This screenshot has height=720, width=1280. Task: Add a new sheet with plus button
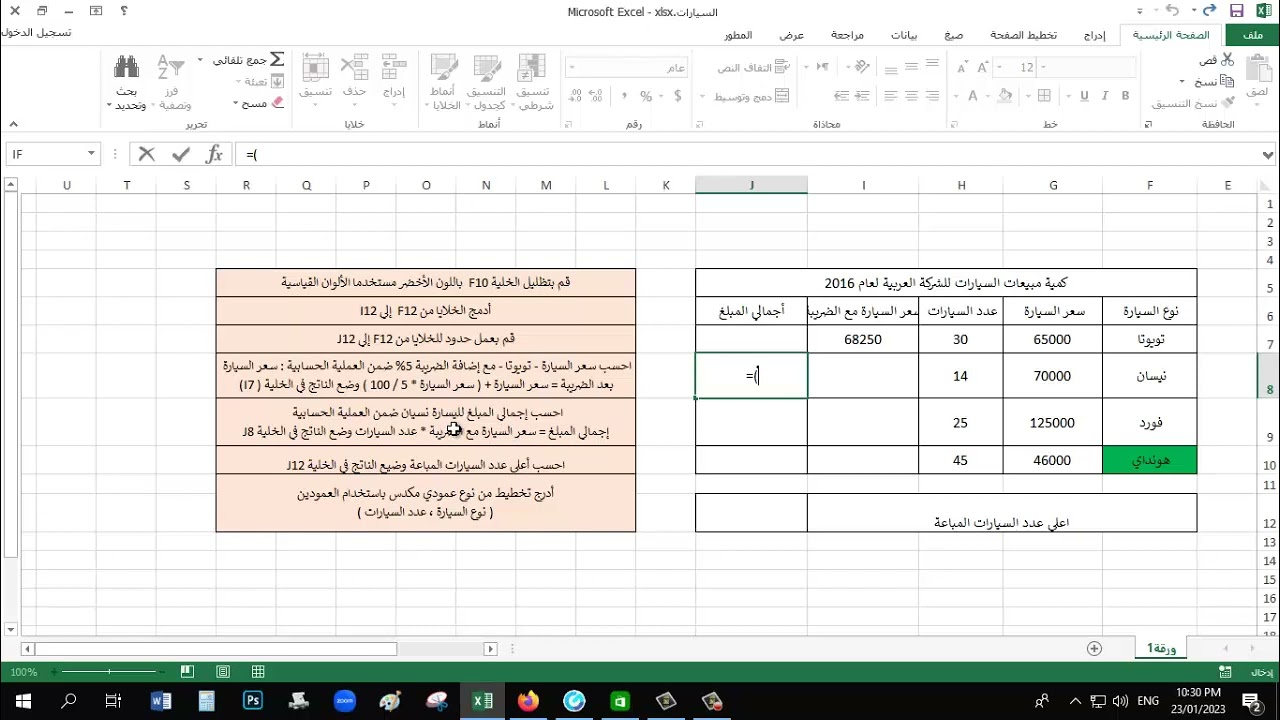pos(1094,649)
